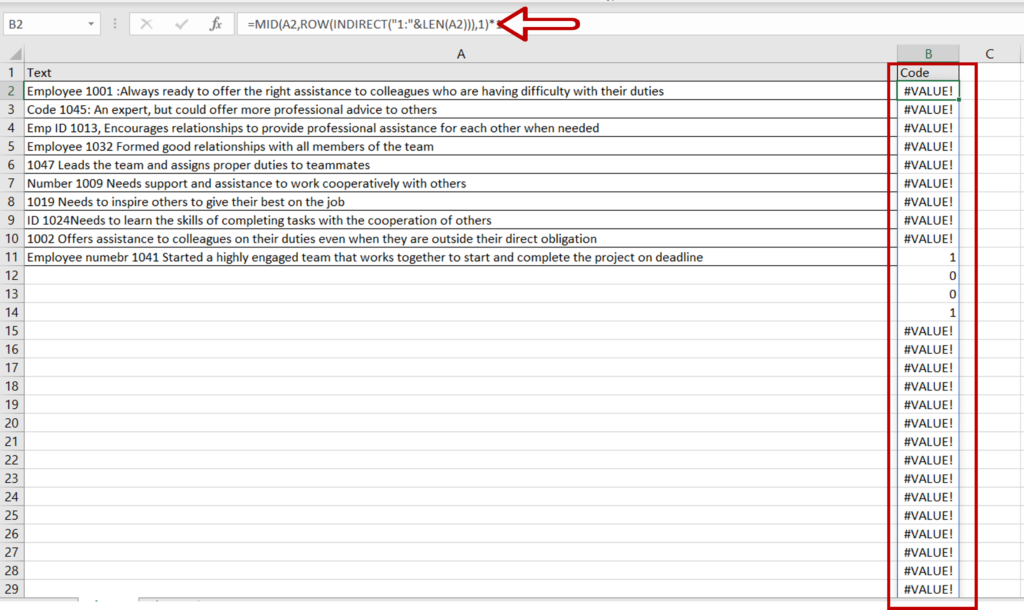Select cell B2 showing #VALUE! error
Screen dimensions: 1024x610
point(928,90)
